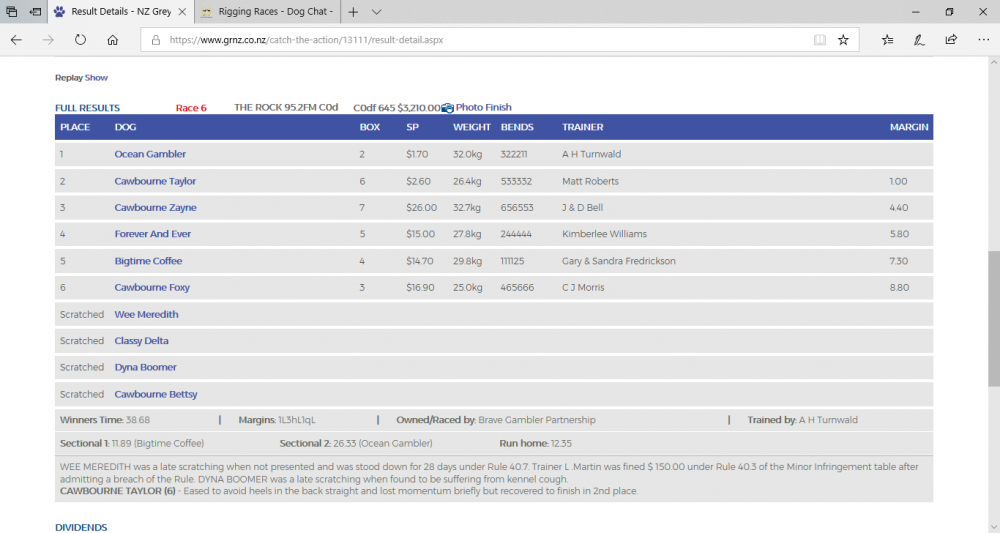Select the Result Details NZ Grey tab
Viewport: 1000px width, 533px height.
[120, 12]
